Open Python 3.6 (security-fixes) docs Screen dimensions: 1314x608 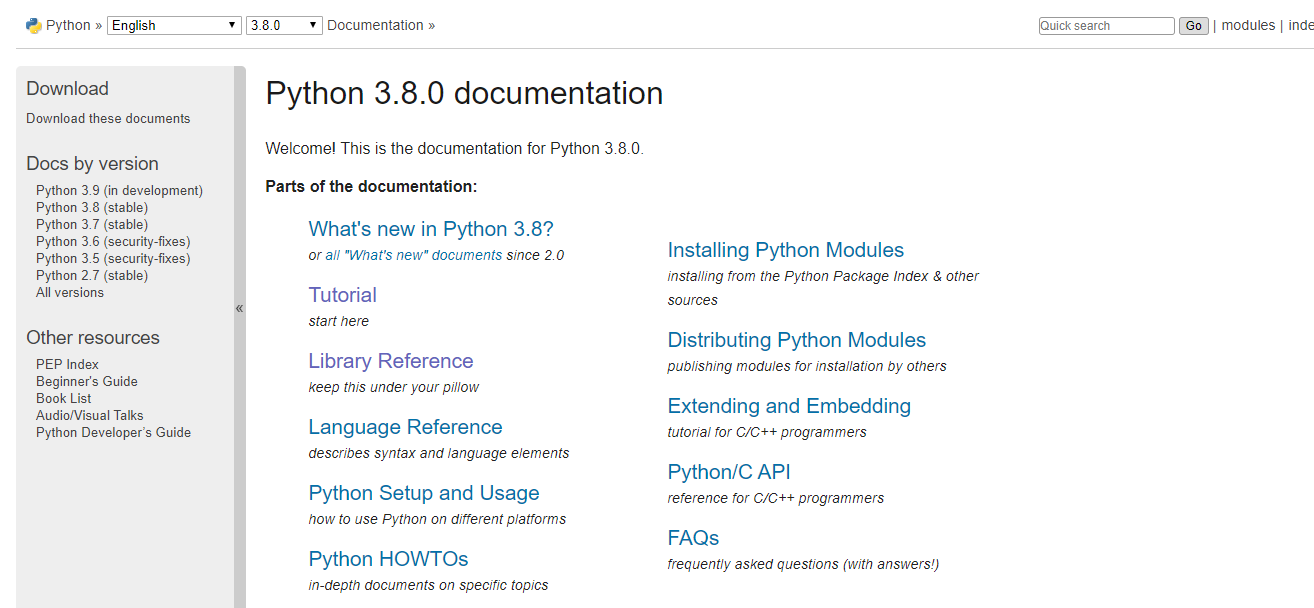[113, 241]
